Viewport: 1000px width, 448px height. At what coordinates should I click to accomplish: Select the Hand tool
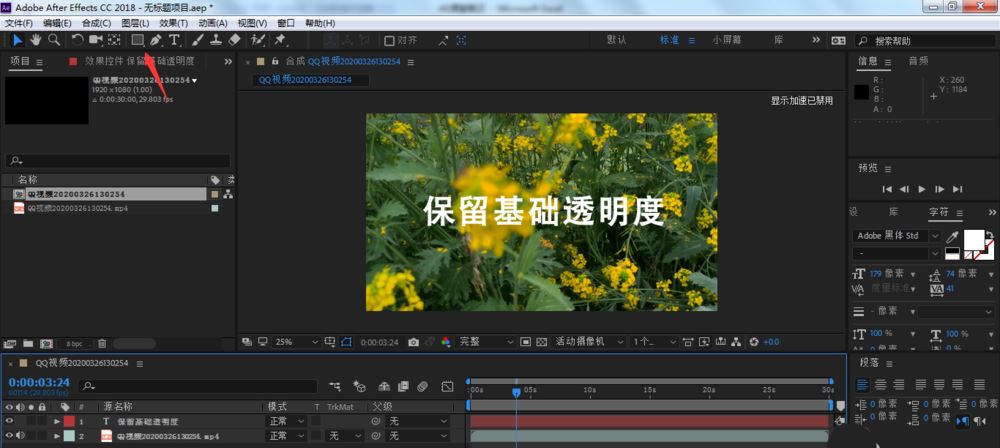pos(36,40)
